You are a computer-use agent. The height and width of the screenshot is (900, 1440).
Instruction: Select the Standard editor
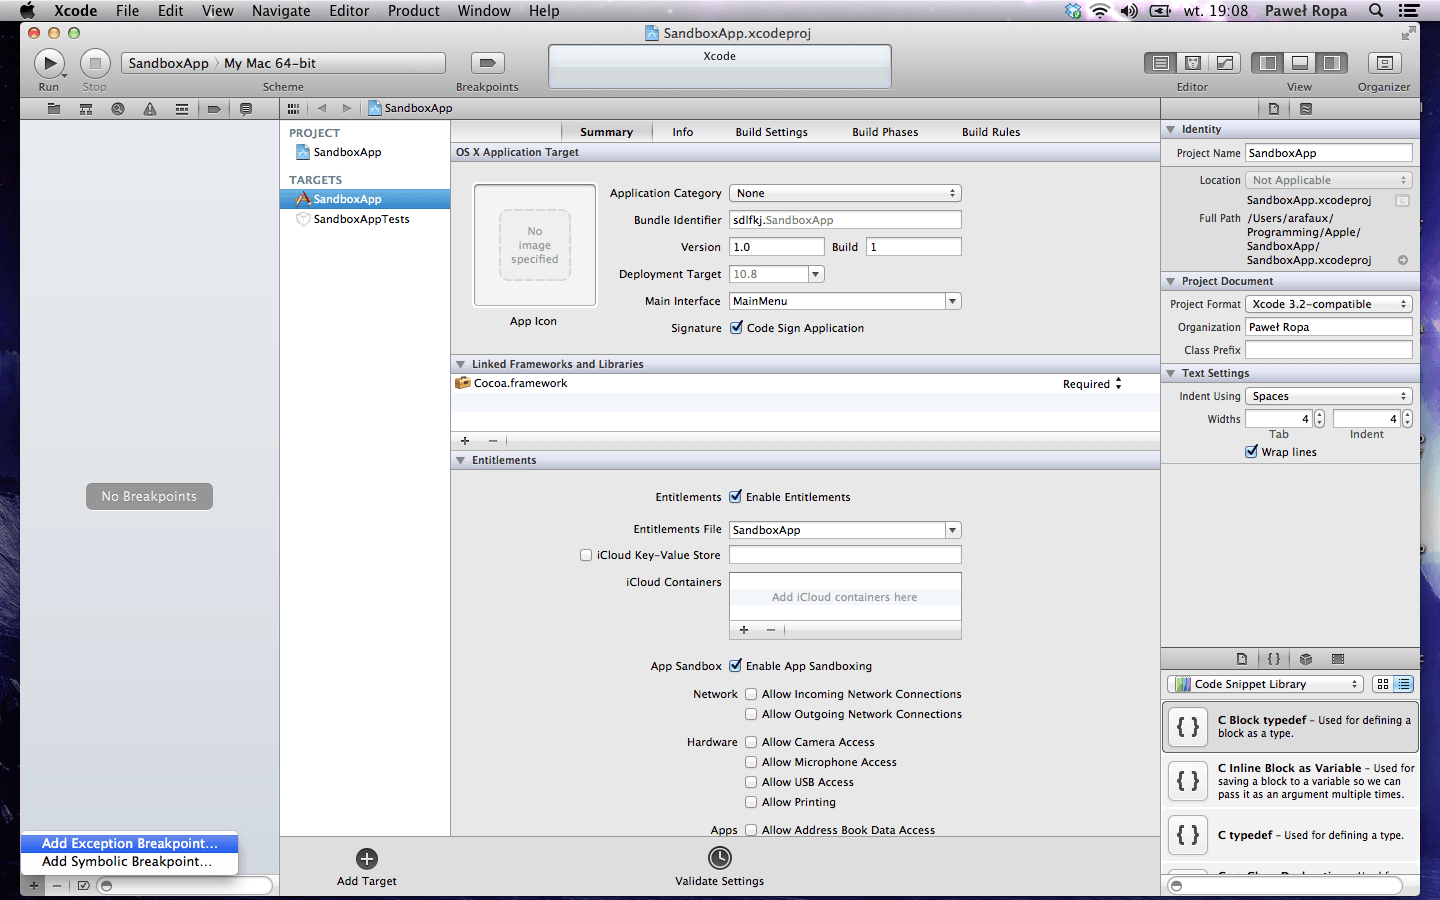1161,63
